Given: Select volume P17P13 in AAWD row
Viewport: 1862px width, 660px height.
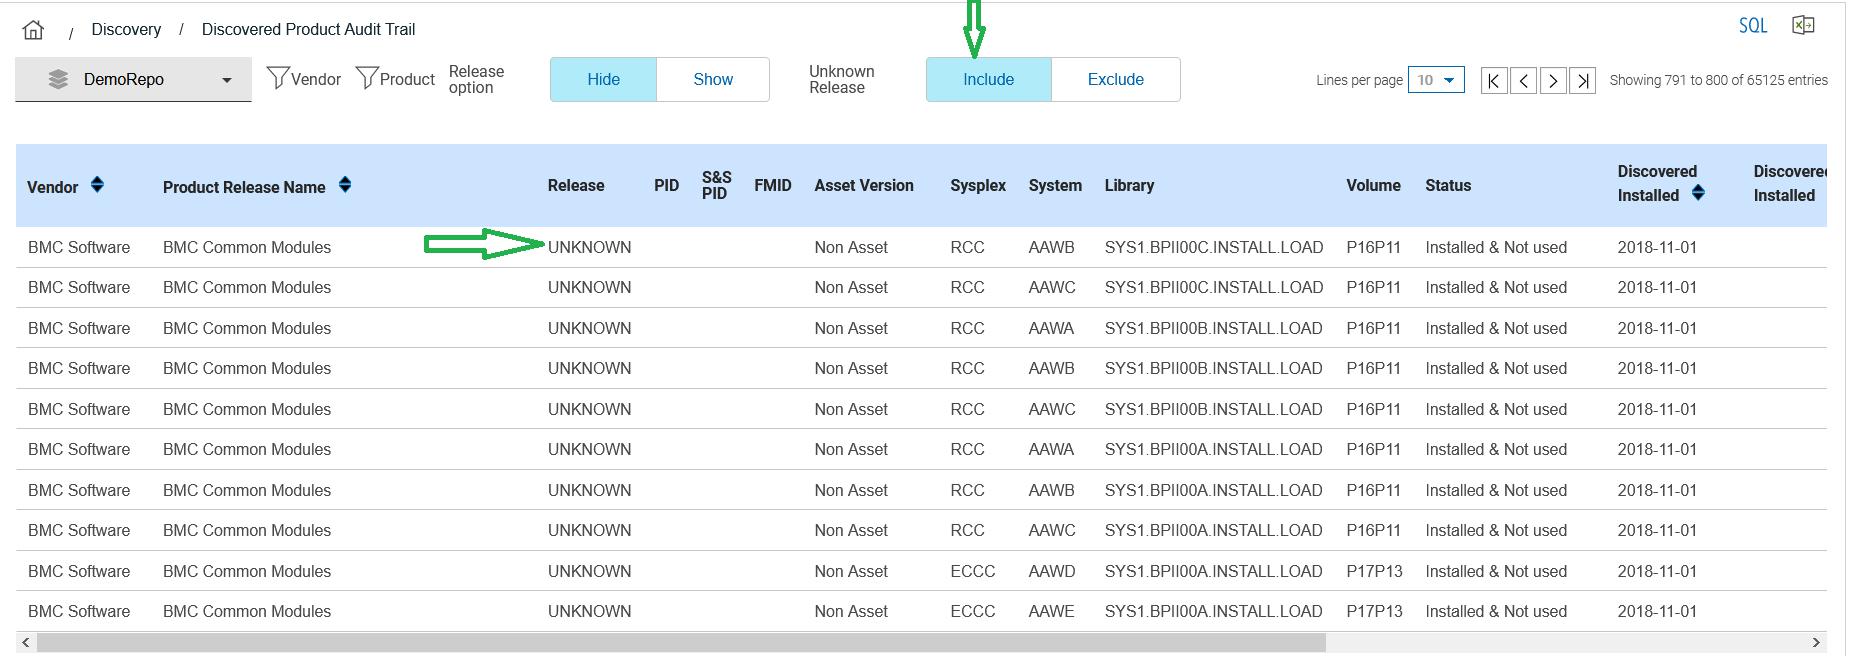Looking at the screenshot, I should click(1374, 571).
